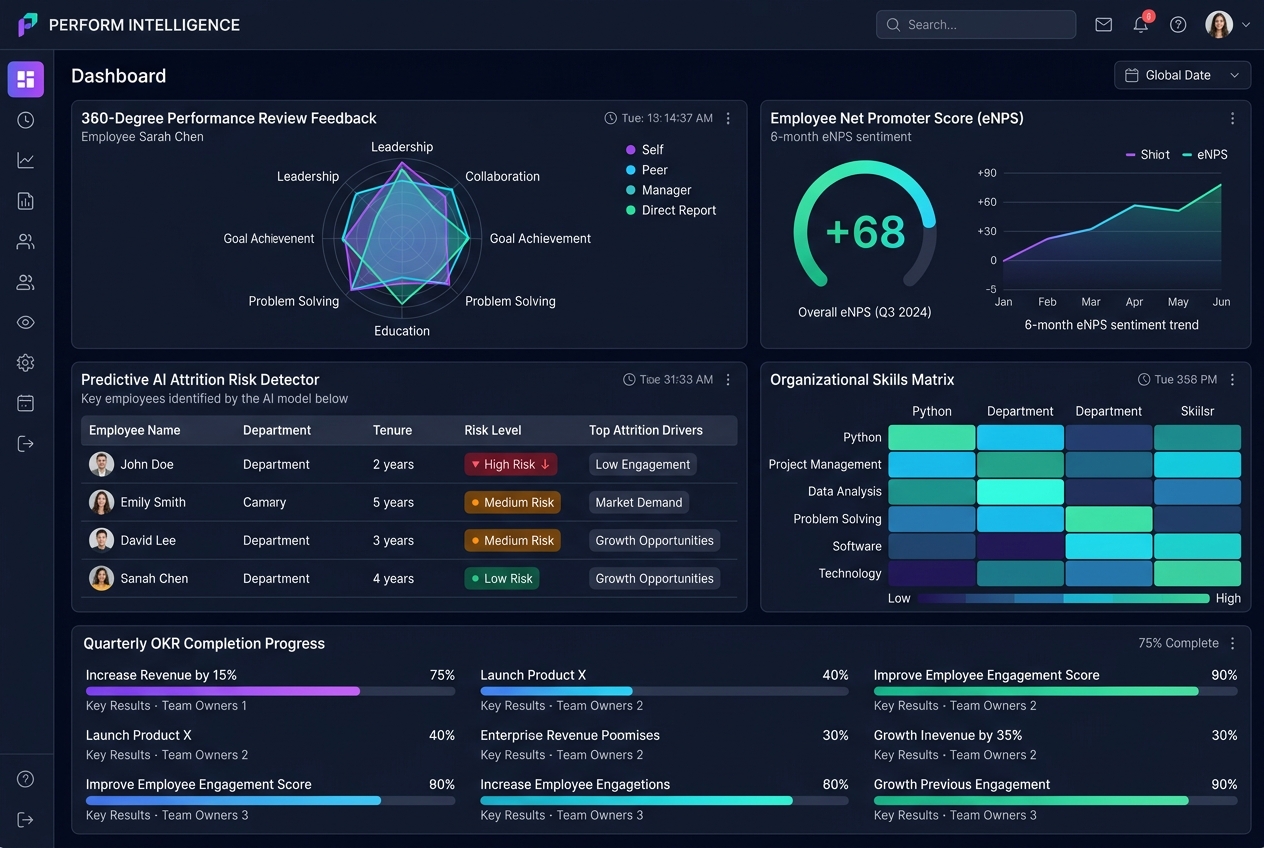1264x848 pixels.
Task: Expand the profile menu chevron
Action: pos(1246,25)
